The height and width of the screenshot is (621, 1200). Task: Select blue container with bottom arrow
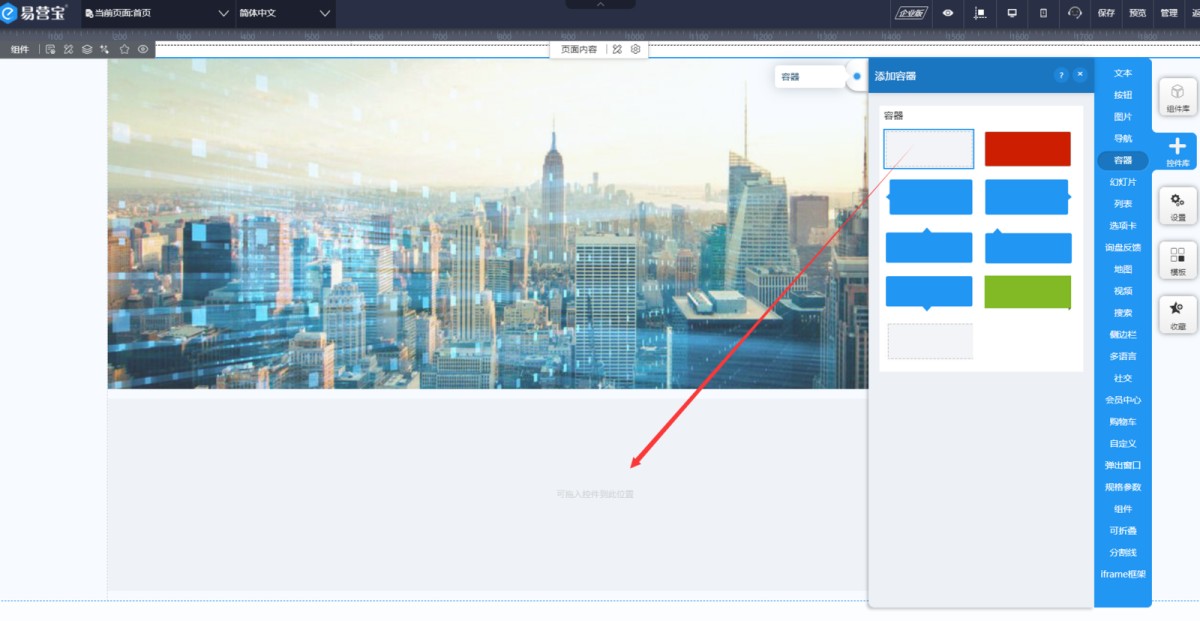929,293
